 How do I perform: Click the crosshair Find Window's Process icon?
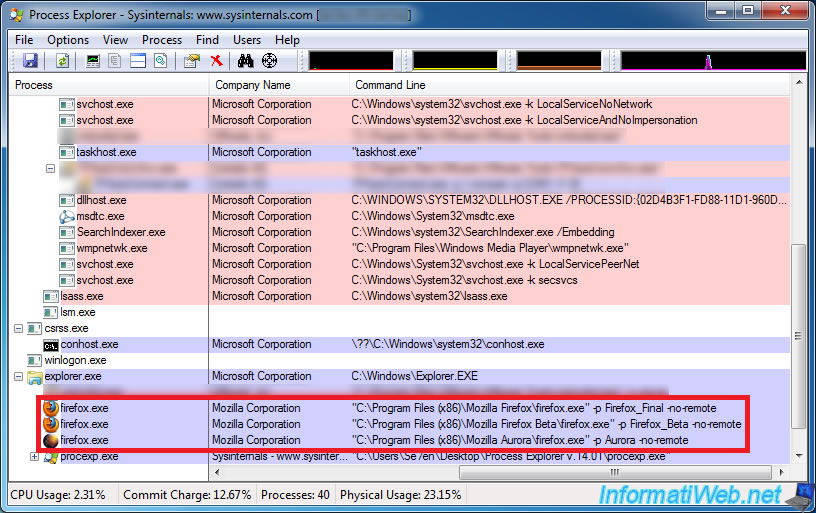coord(269,61)
